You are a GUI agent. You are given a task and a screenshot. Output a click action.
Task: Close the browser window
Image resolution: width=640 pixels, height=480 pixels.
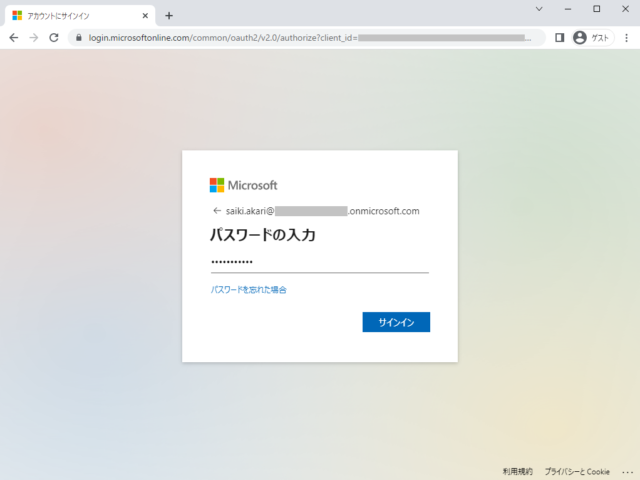point(625,9)
